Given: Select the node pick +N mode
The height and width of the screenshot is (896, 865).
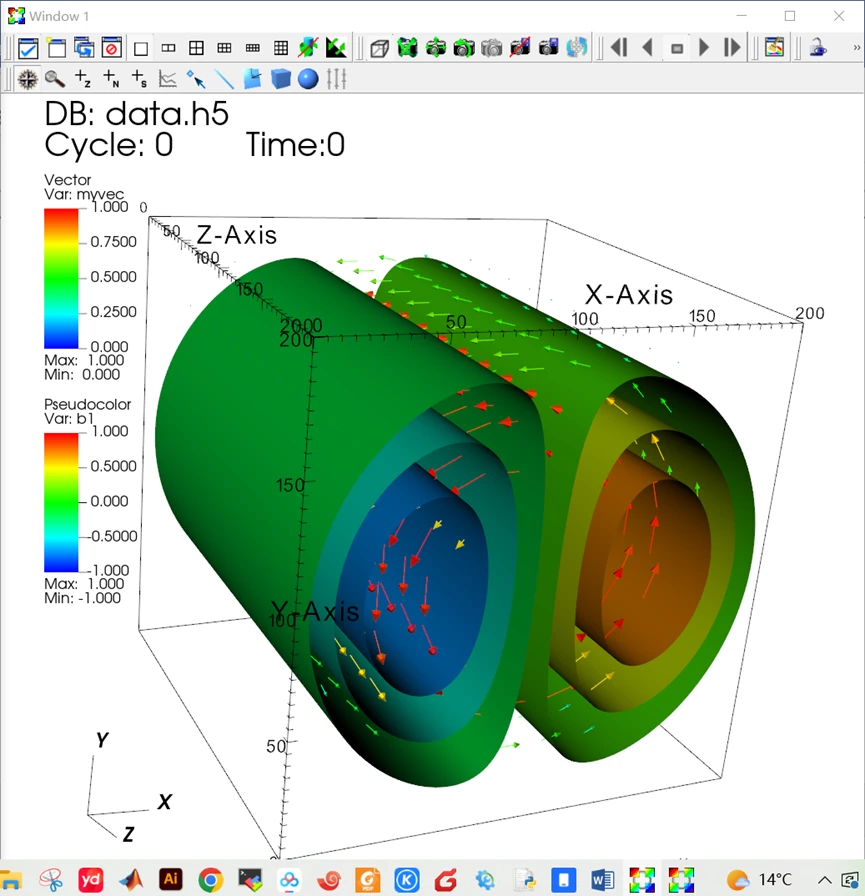Looking at the screenshot, I should click(111, 79).
